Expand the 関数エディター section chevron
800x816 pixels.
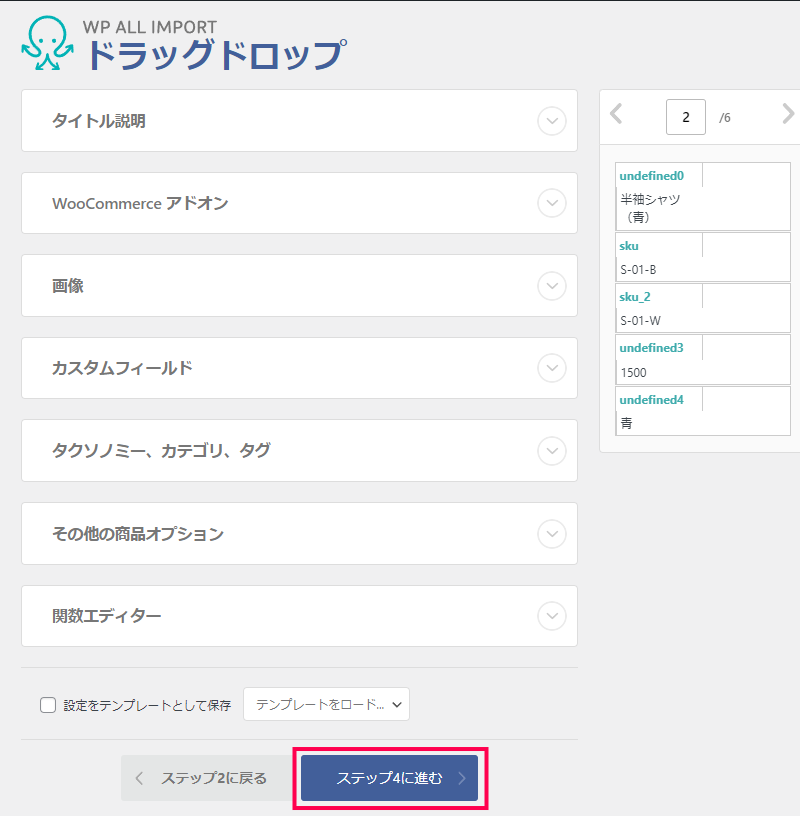click(552, 616)
